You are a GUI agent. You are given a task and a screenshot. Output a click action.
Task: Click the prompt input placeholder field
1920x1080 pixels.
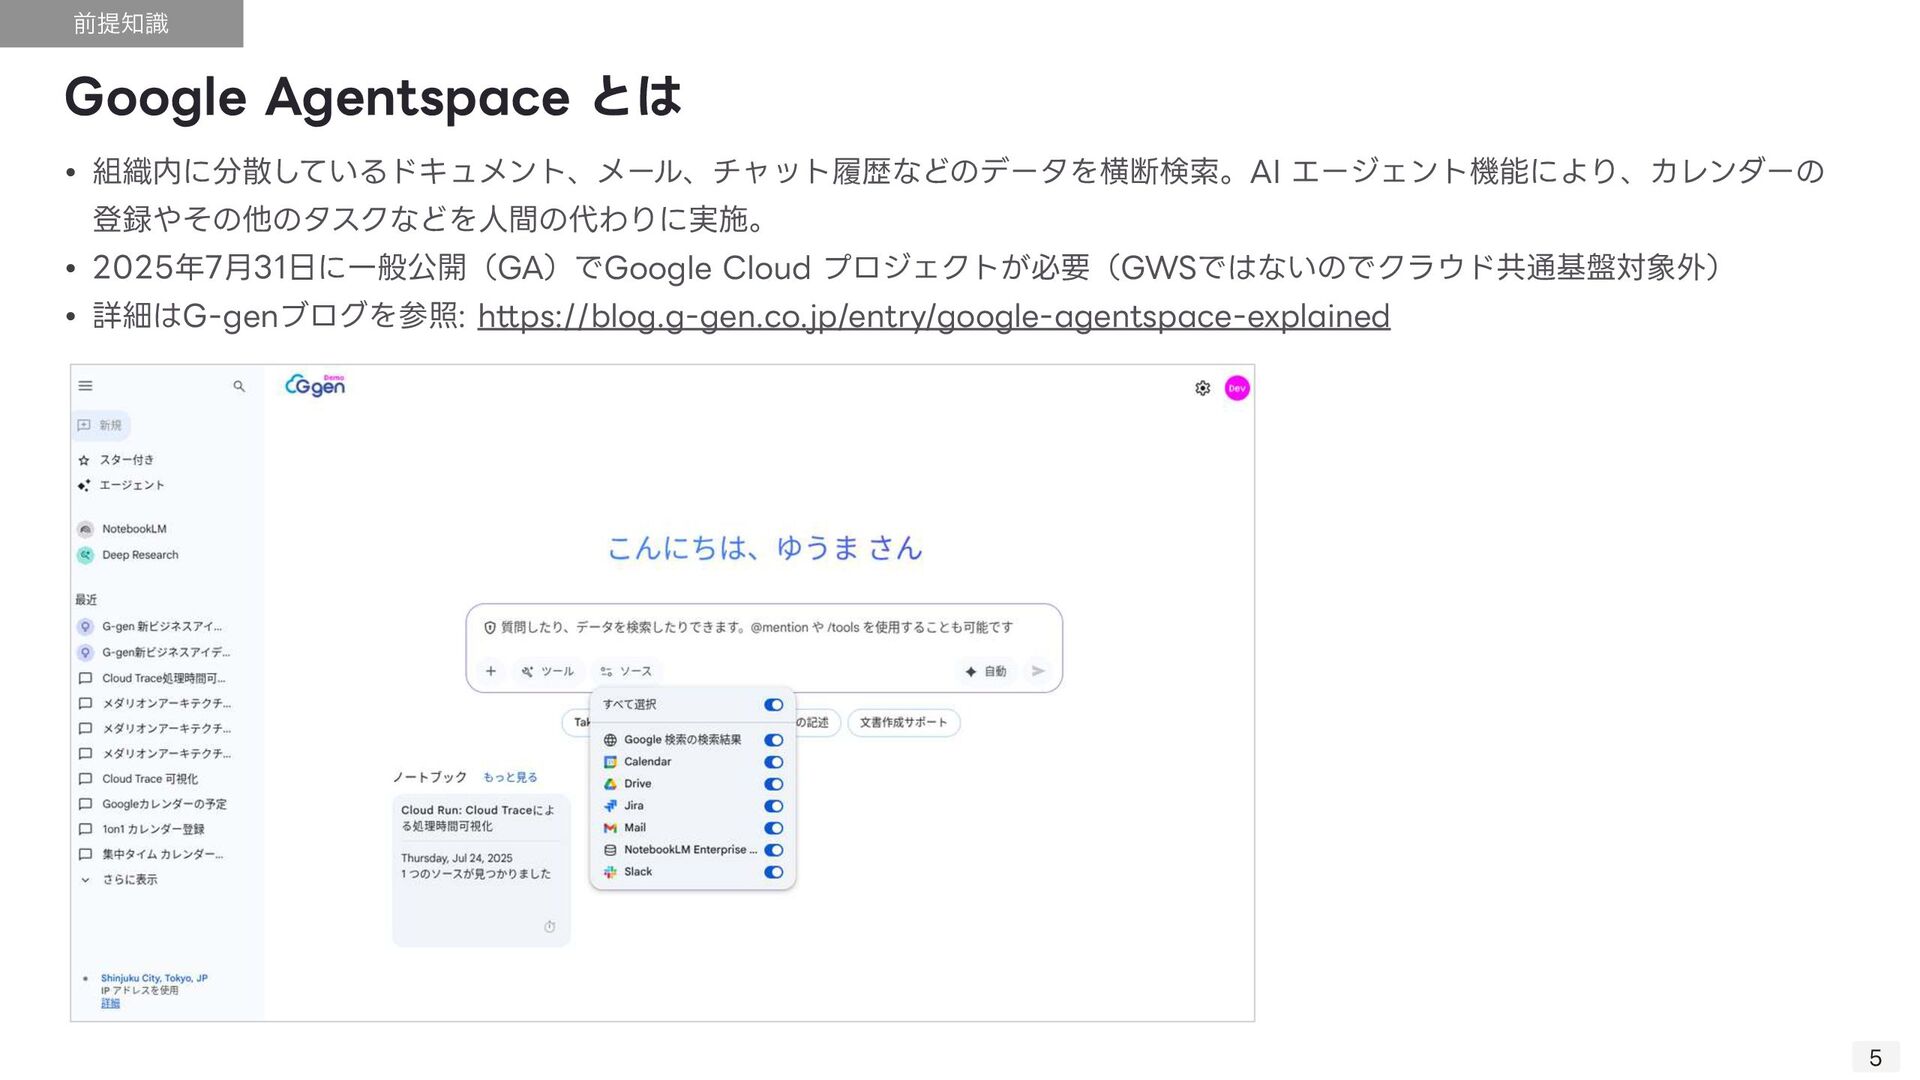click(x=757, y=628)
